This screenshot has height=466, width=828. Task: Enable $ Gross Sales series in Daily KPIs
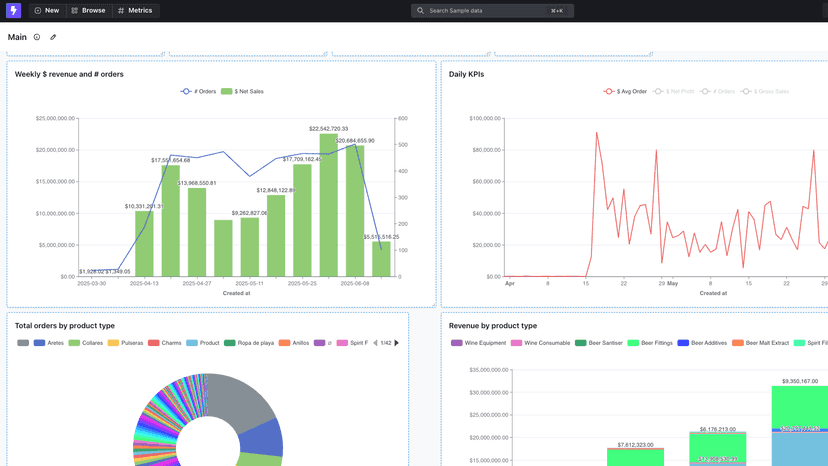click(x=765, y=91)
